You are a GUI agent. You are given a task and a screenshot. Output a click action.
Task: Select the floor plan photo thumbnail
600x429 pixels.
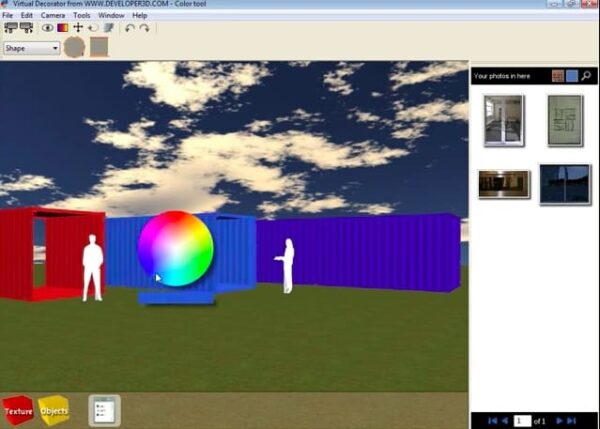click(x=565, y=121)
